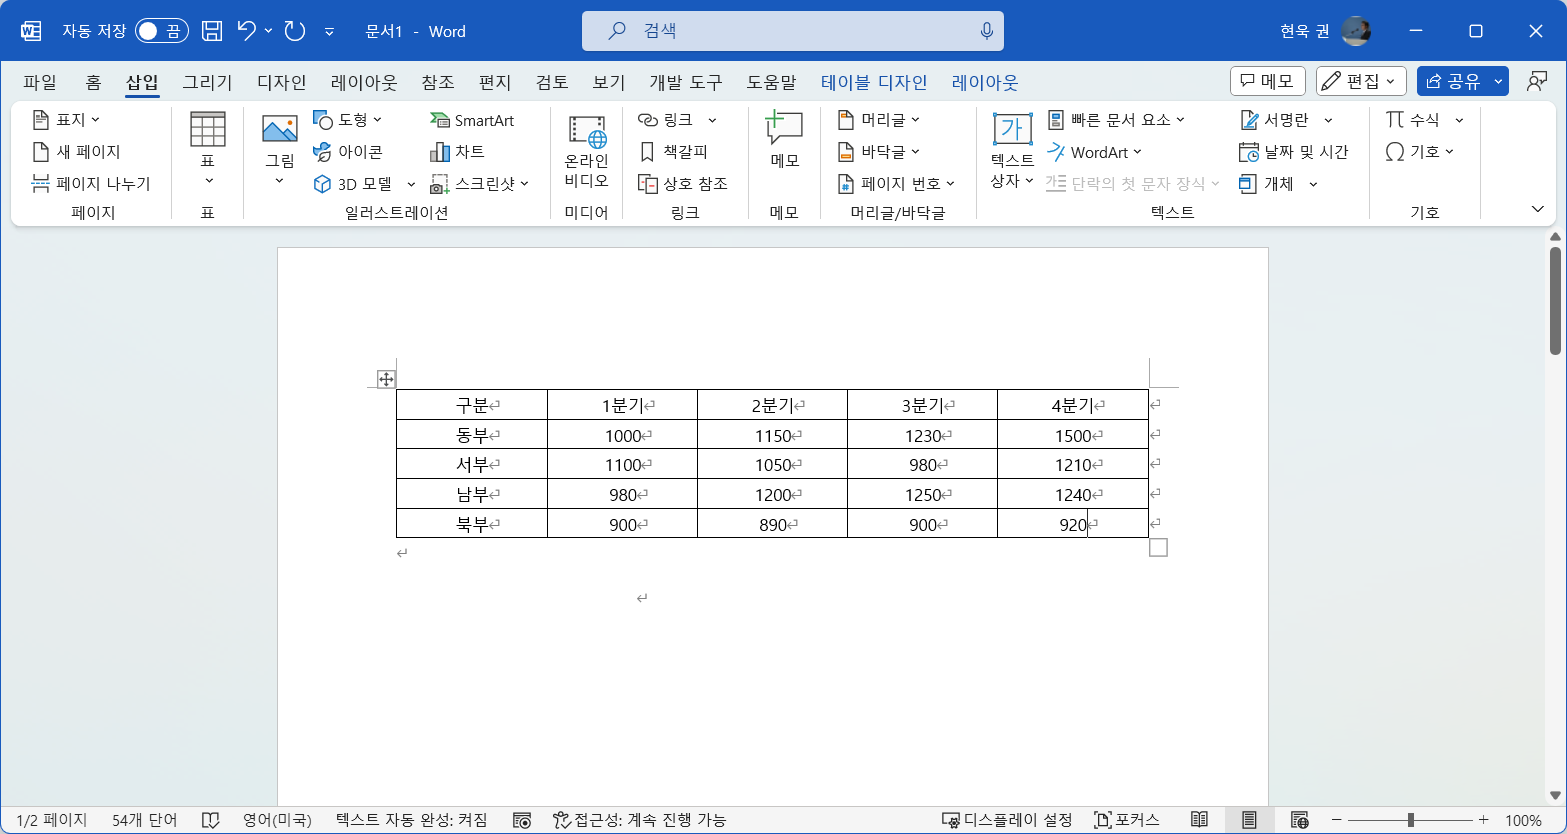1567x834 pixels.
Task: Switch to the 참조 tab
Action: click(438, 82)
